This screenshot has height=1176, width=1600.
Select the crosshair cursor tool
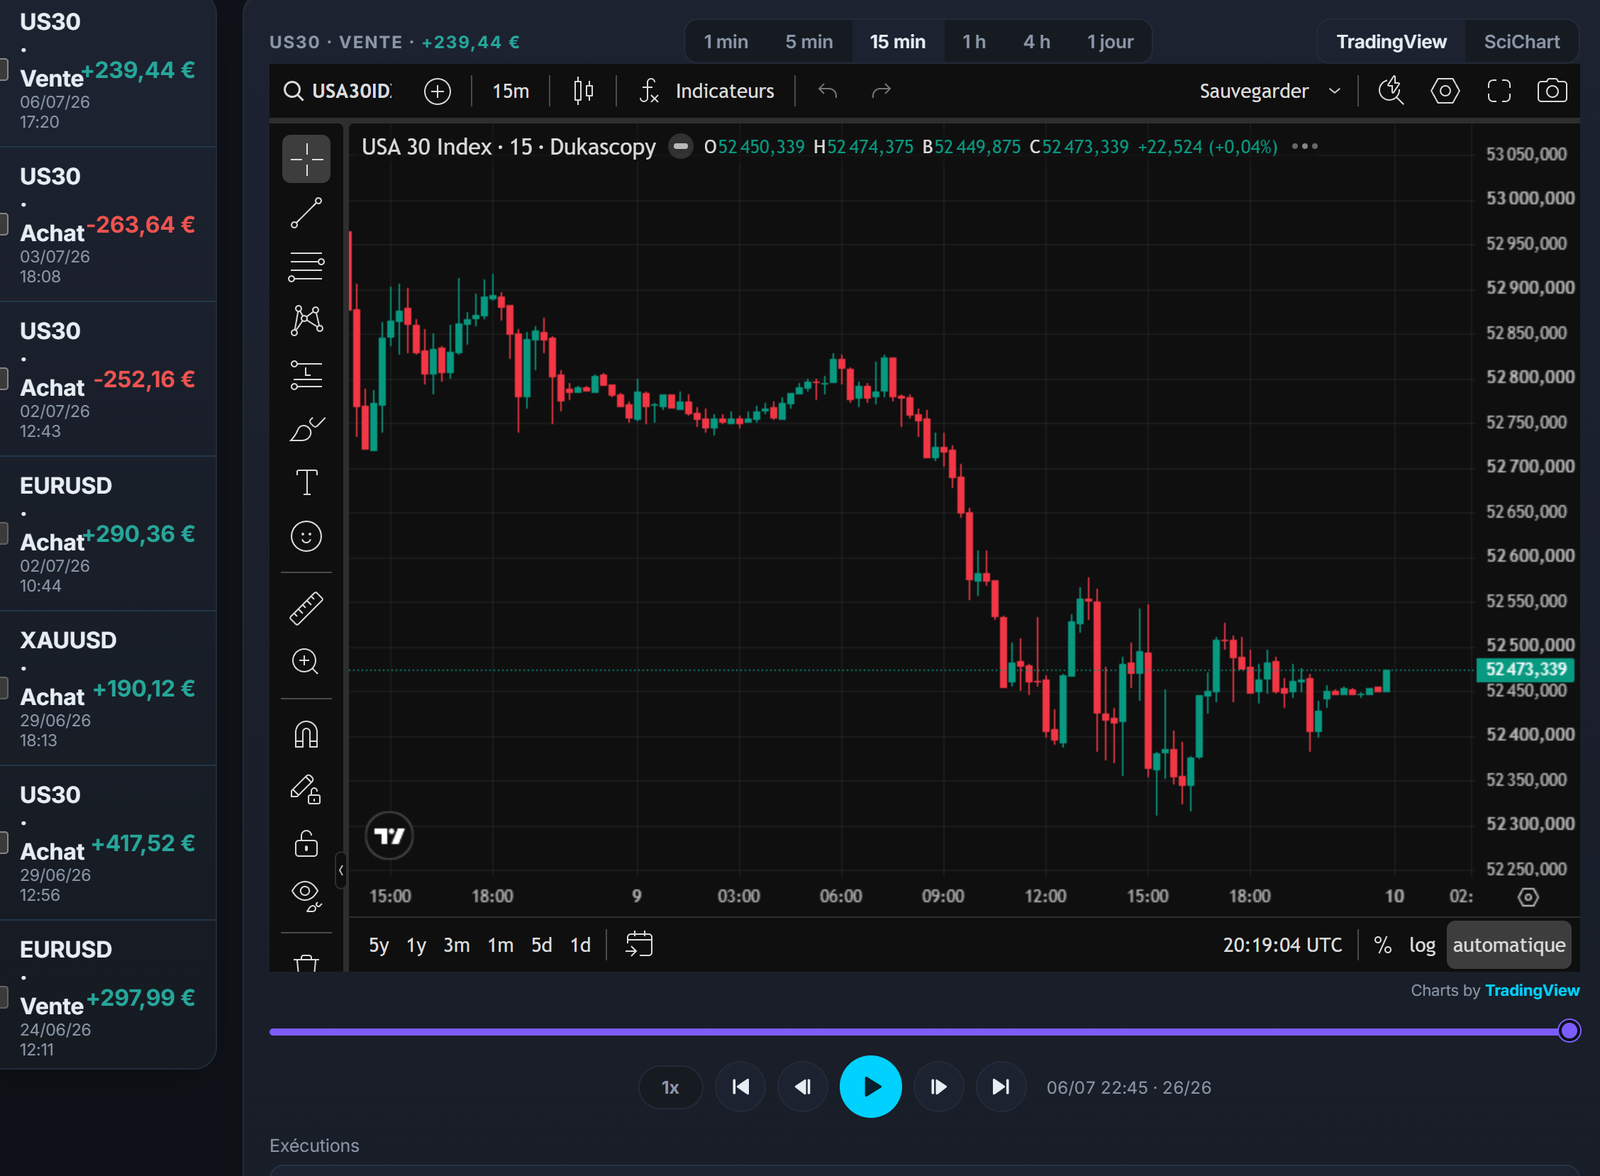click(x=306, y=159)
